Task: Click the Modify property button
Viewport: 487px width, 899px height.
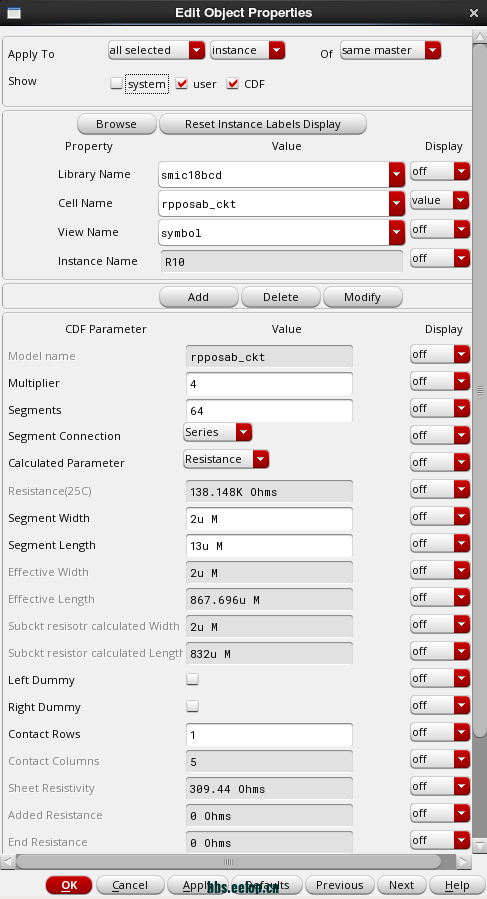Action: pos(363,297)
